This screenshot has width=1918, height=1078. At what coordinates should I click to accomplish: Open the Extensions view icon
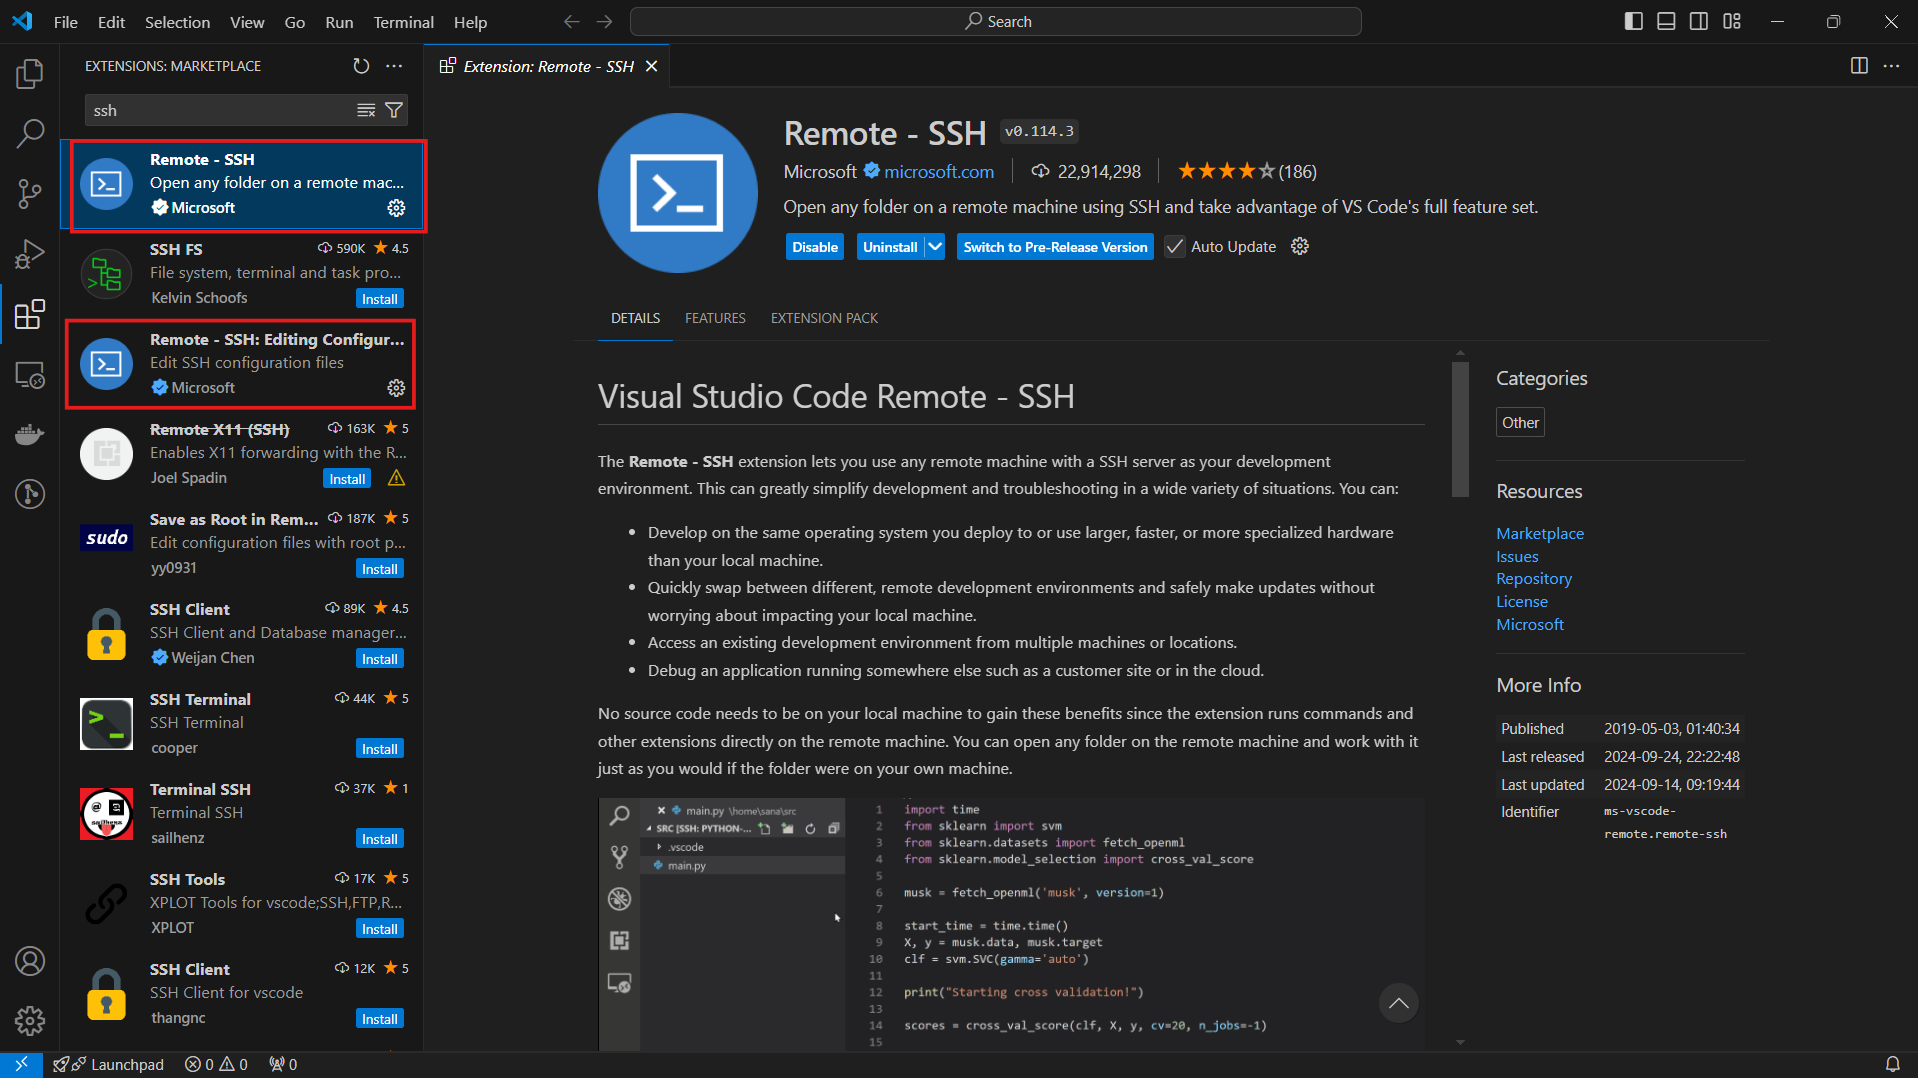click(30, 314)
